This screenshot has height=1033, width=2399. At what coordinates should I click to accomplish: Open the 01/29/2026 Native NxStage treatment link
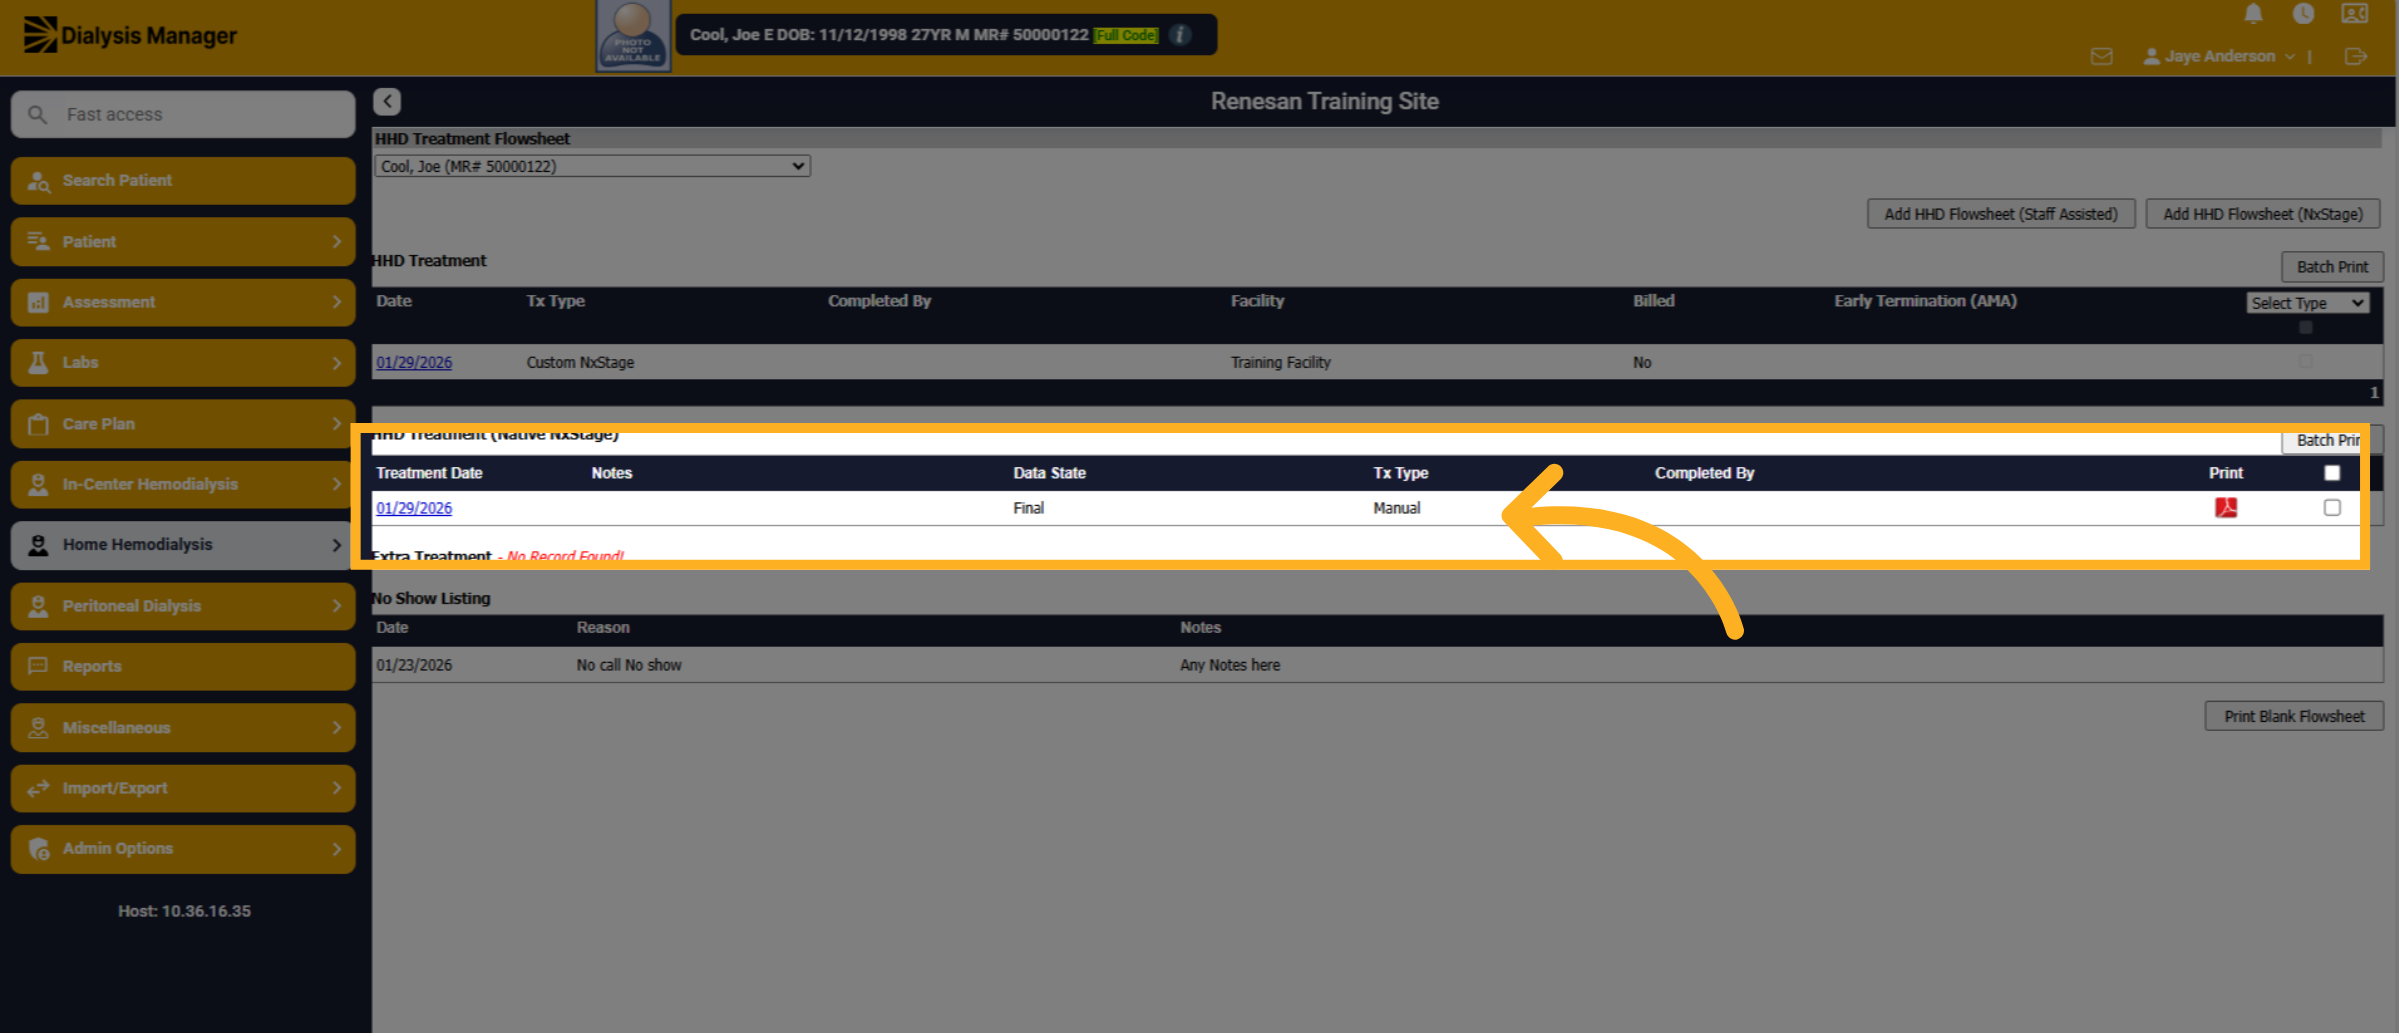(414, 508)
